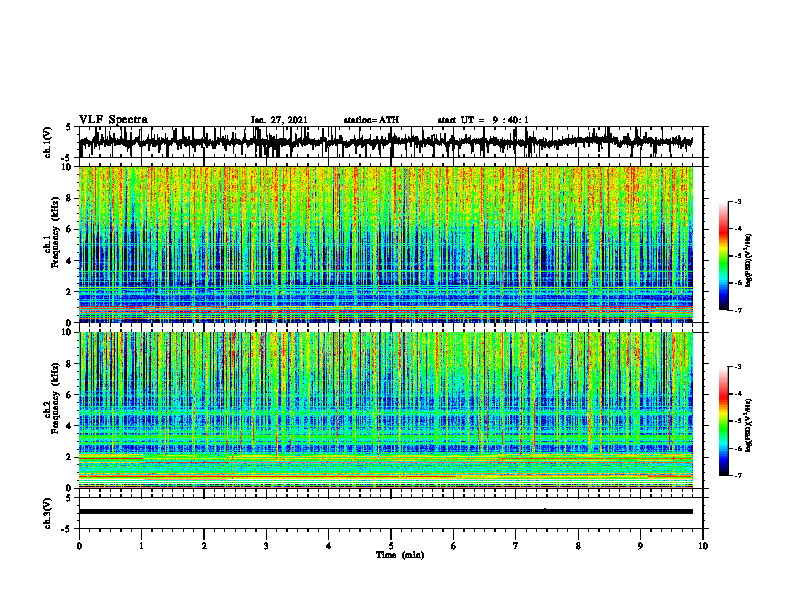Click time axis tick label "3"
Viewport: 792px width, 612px height.
[266, 546]
